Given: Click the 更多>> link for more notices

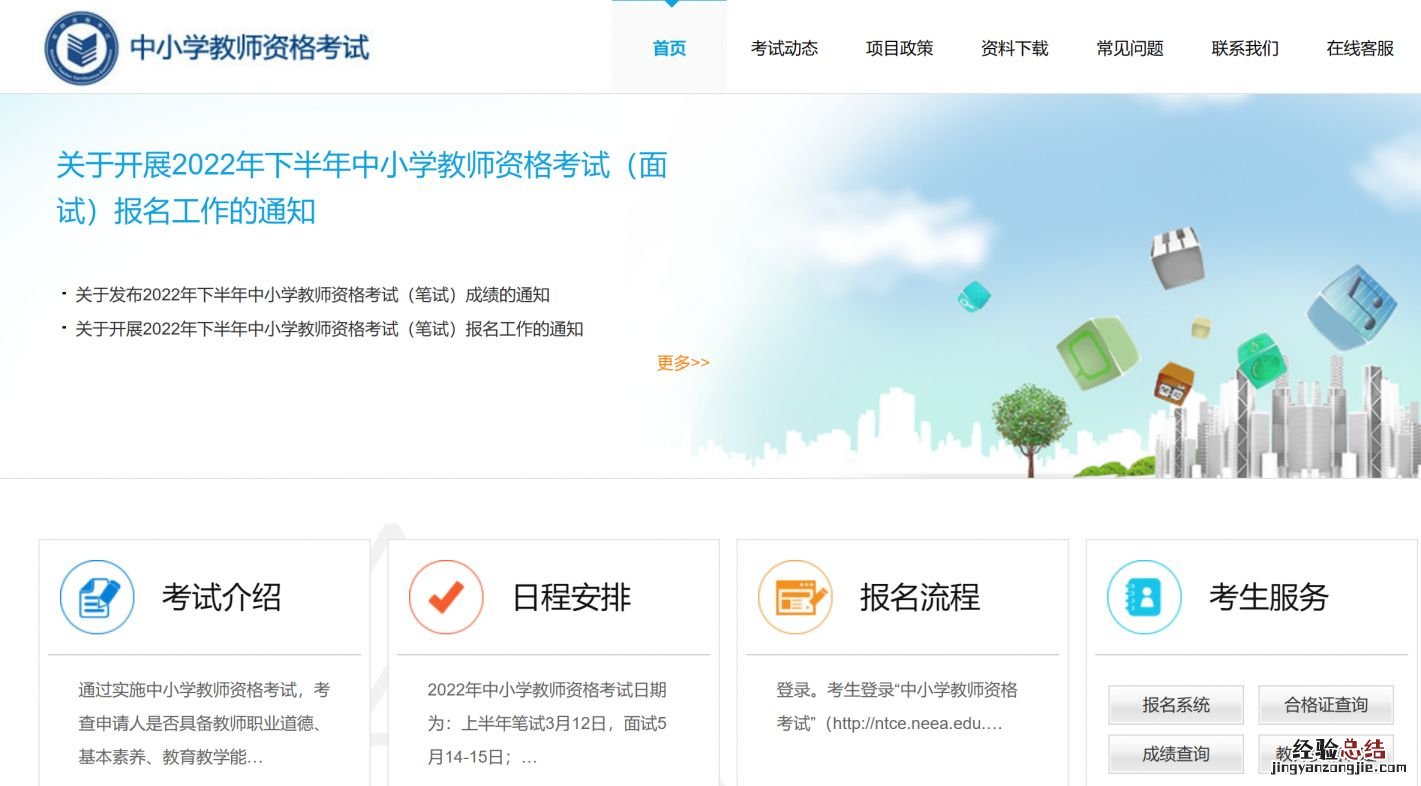Looking at the screenshot, I should coord(682,364).
